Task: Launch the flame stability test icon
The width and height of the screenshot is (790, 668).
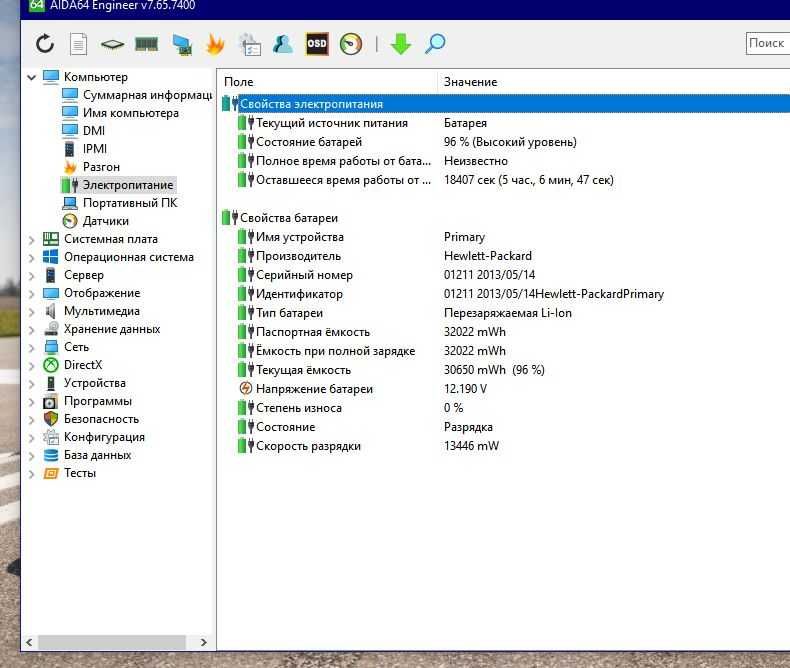Action: tap(215, 44)
